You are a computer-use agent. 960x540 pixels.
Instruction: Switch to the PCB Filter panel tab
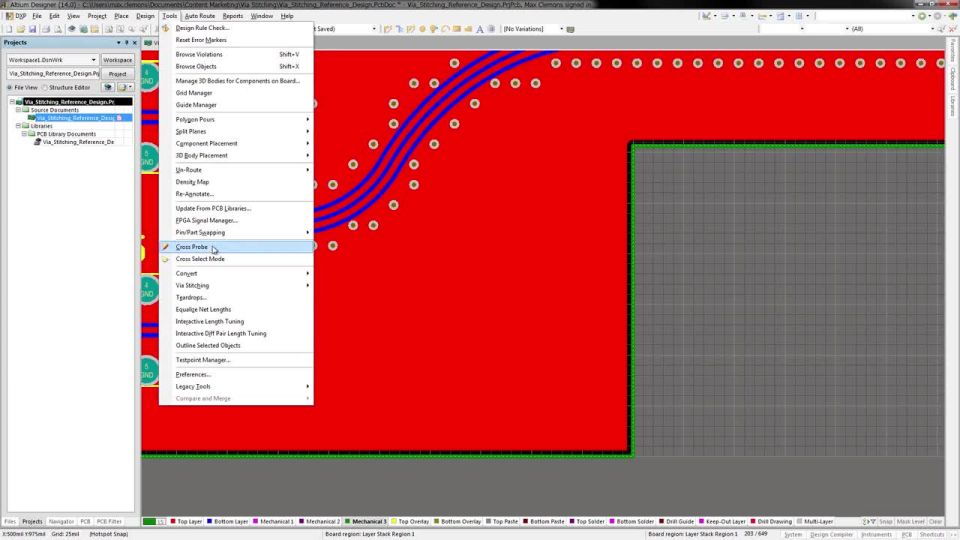click(x=109, y=522)
